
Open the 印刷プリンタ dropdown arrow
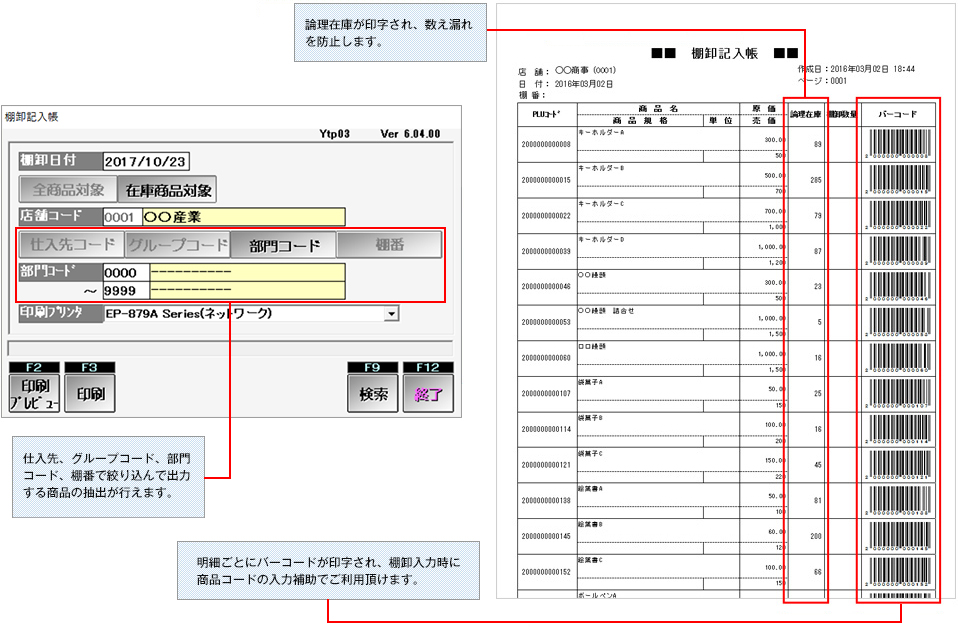pyautogui.click(x=392, y=313)
